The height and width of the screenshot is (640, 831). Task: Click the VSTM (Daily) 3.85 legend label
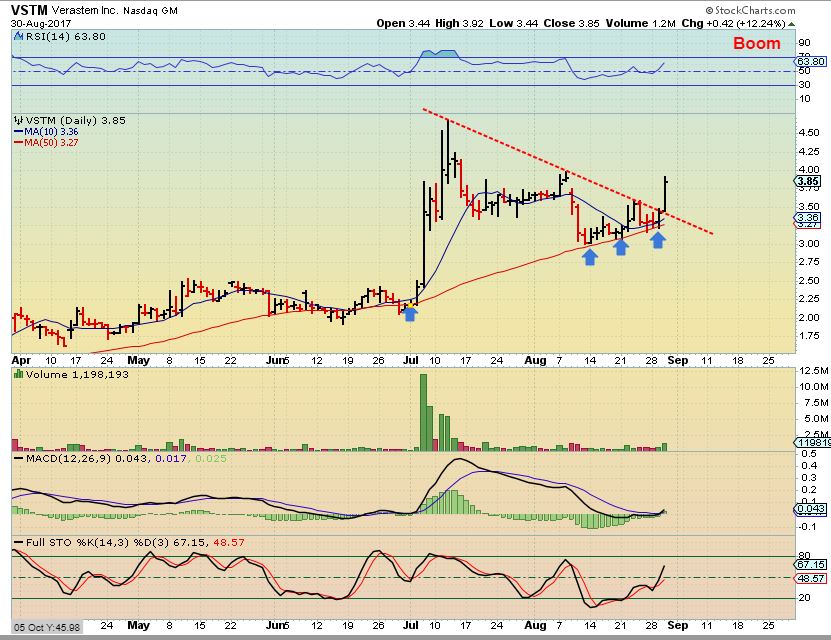point(76,120)
